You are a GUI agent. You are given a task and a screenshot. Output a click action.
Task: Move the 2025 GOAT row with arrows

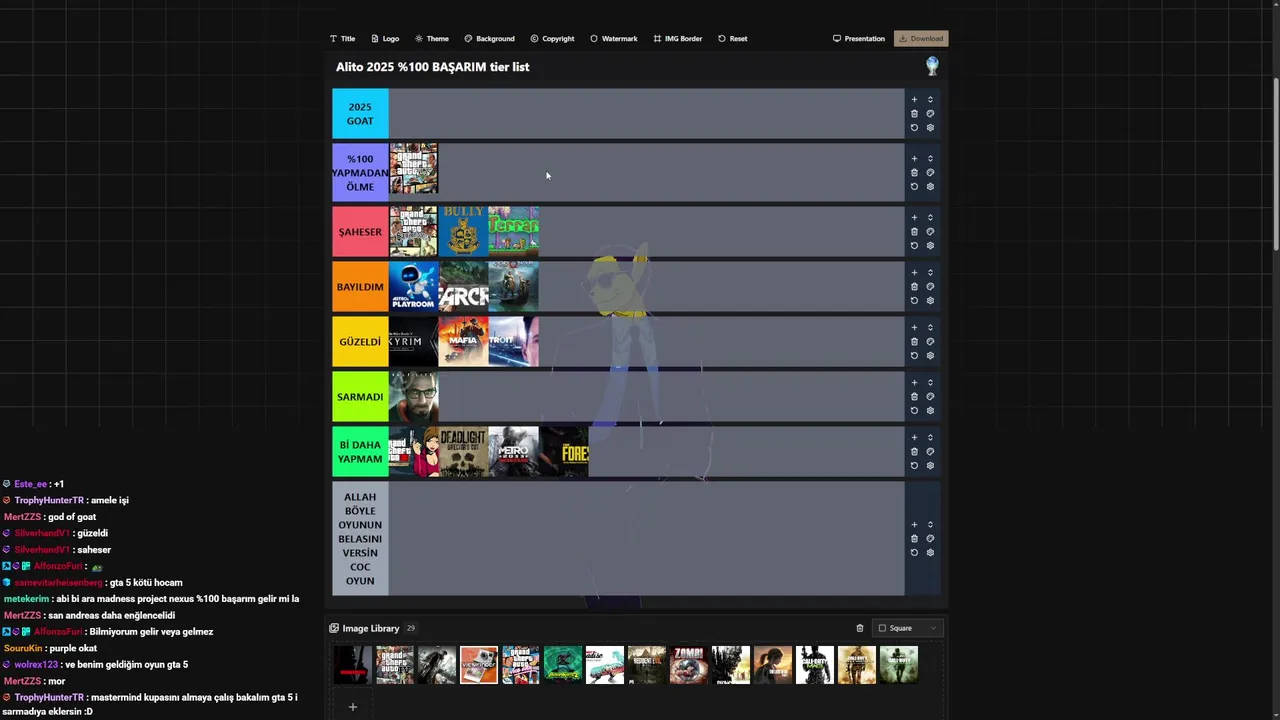click(930, 100)
